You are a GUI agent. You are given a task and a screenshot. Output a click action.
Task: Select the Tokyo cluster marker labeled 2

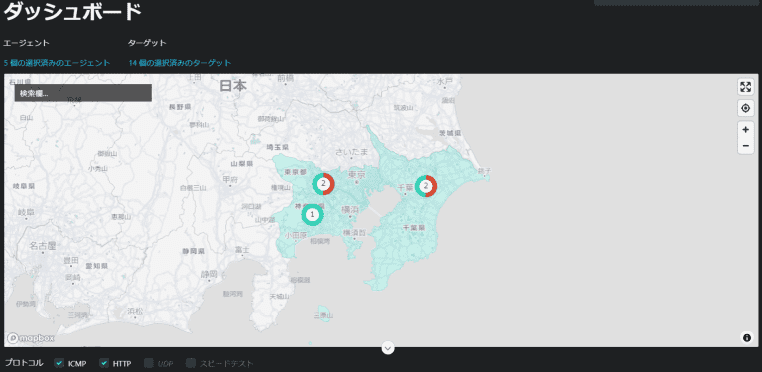(323, 184)
